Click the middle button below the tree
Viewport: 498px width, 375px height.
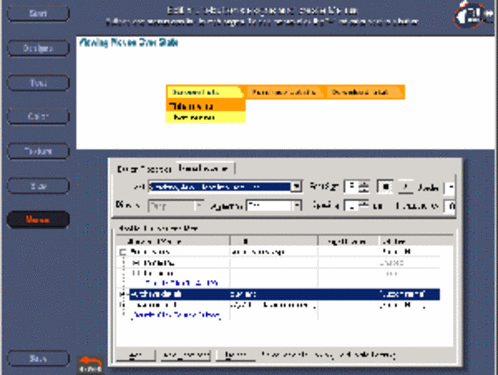pyautogui.click(x=186, y=355)
